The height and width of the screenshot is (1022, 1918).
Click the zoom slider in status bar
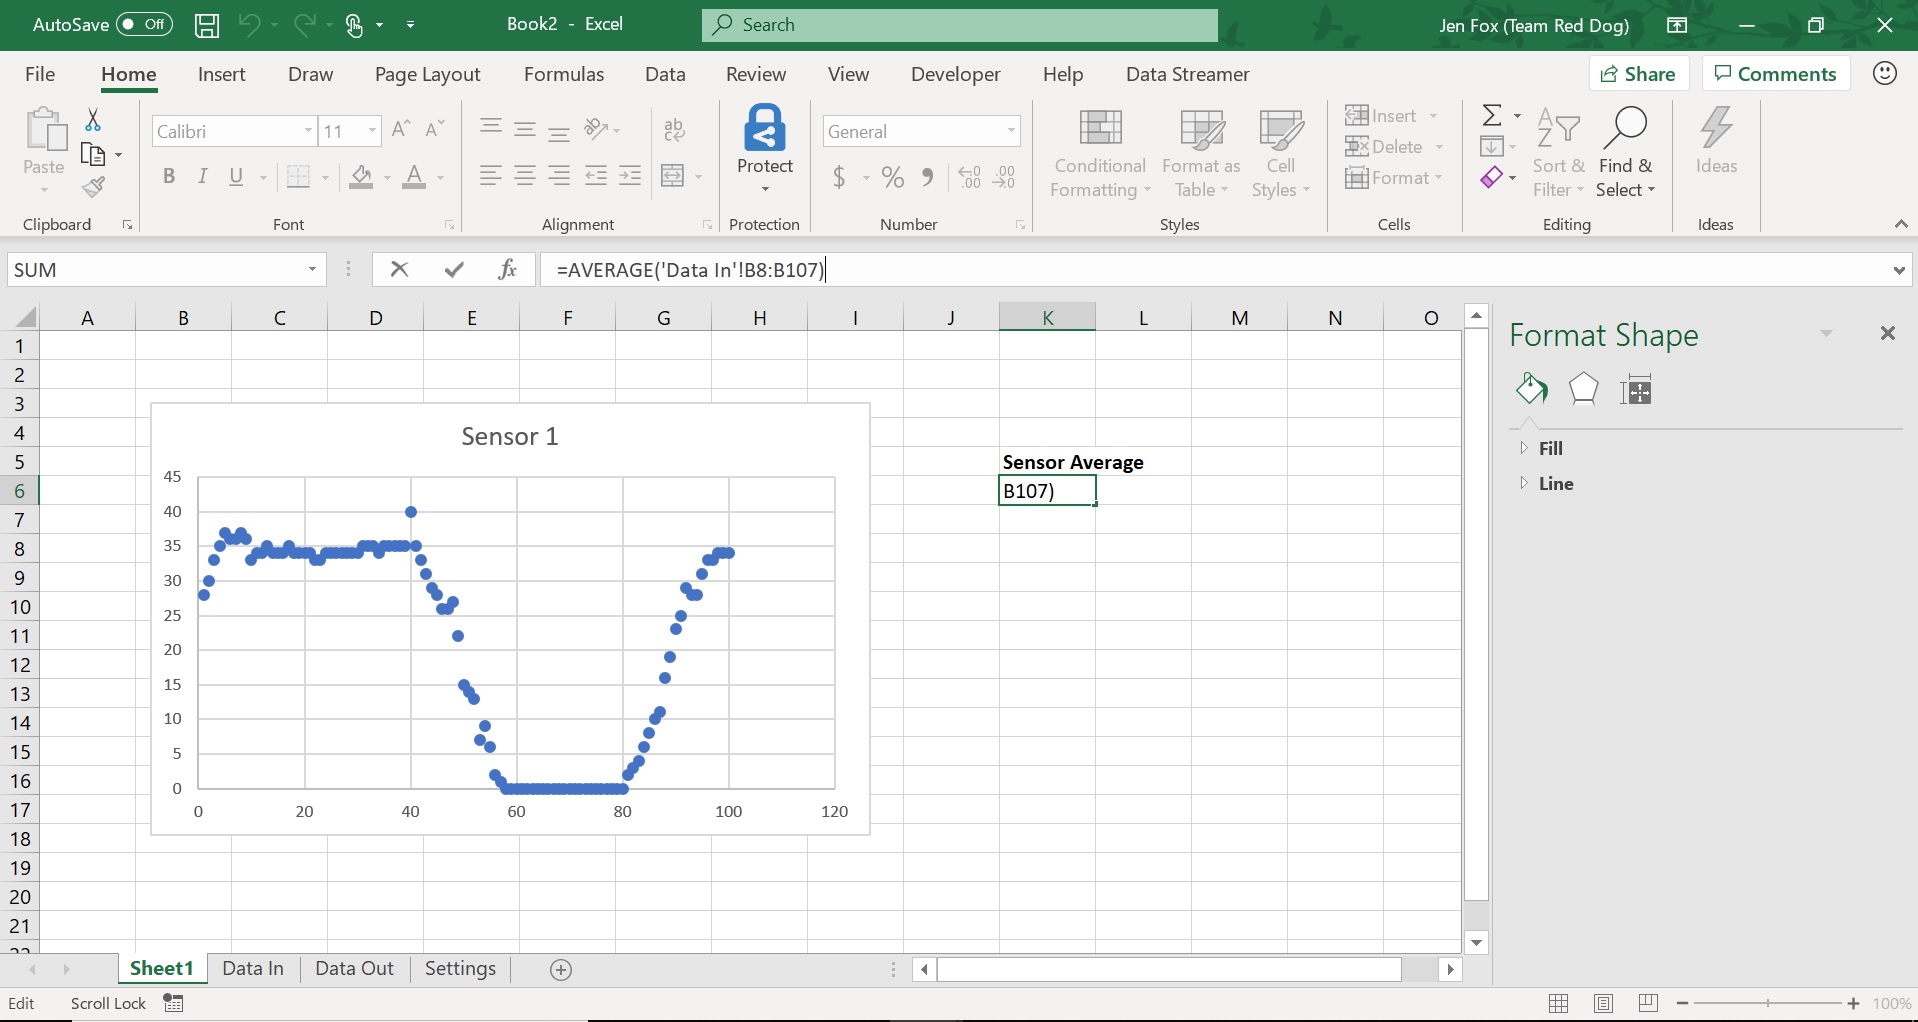[1768, 1003]
